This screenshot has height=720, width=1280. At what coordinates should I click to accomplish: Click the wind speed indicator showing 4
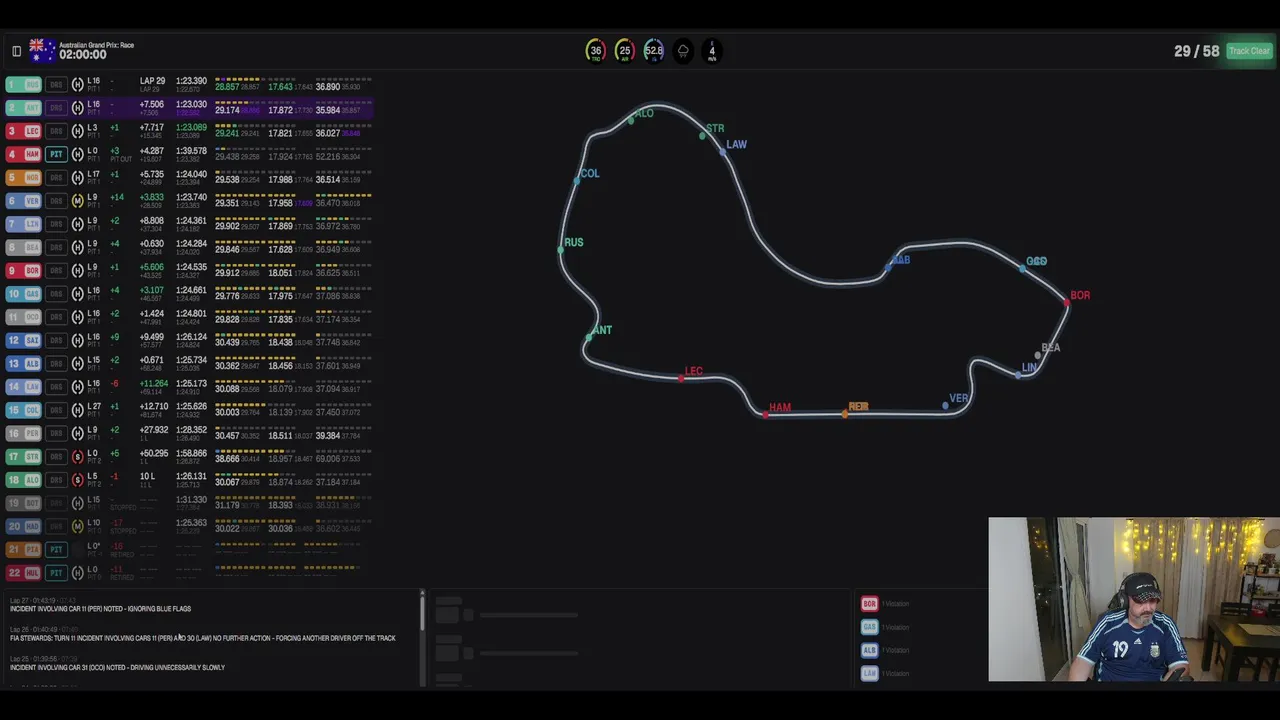tap(712, 51)
